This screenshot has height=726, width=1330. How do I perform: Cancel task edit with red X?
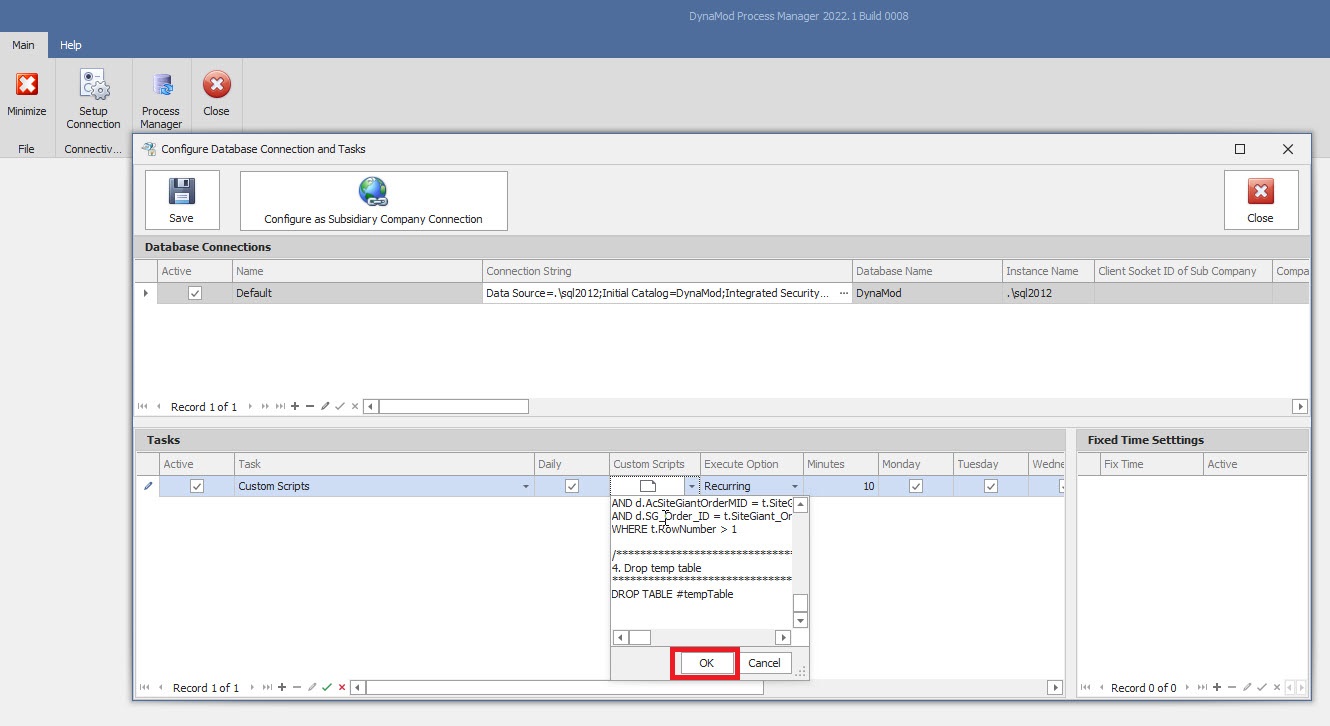[x=342, y=688]
